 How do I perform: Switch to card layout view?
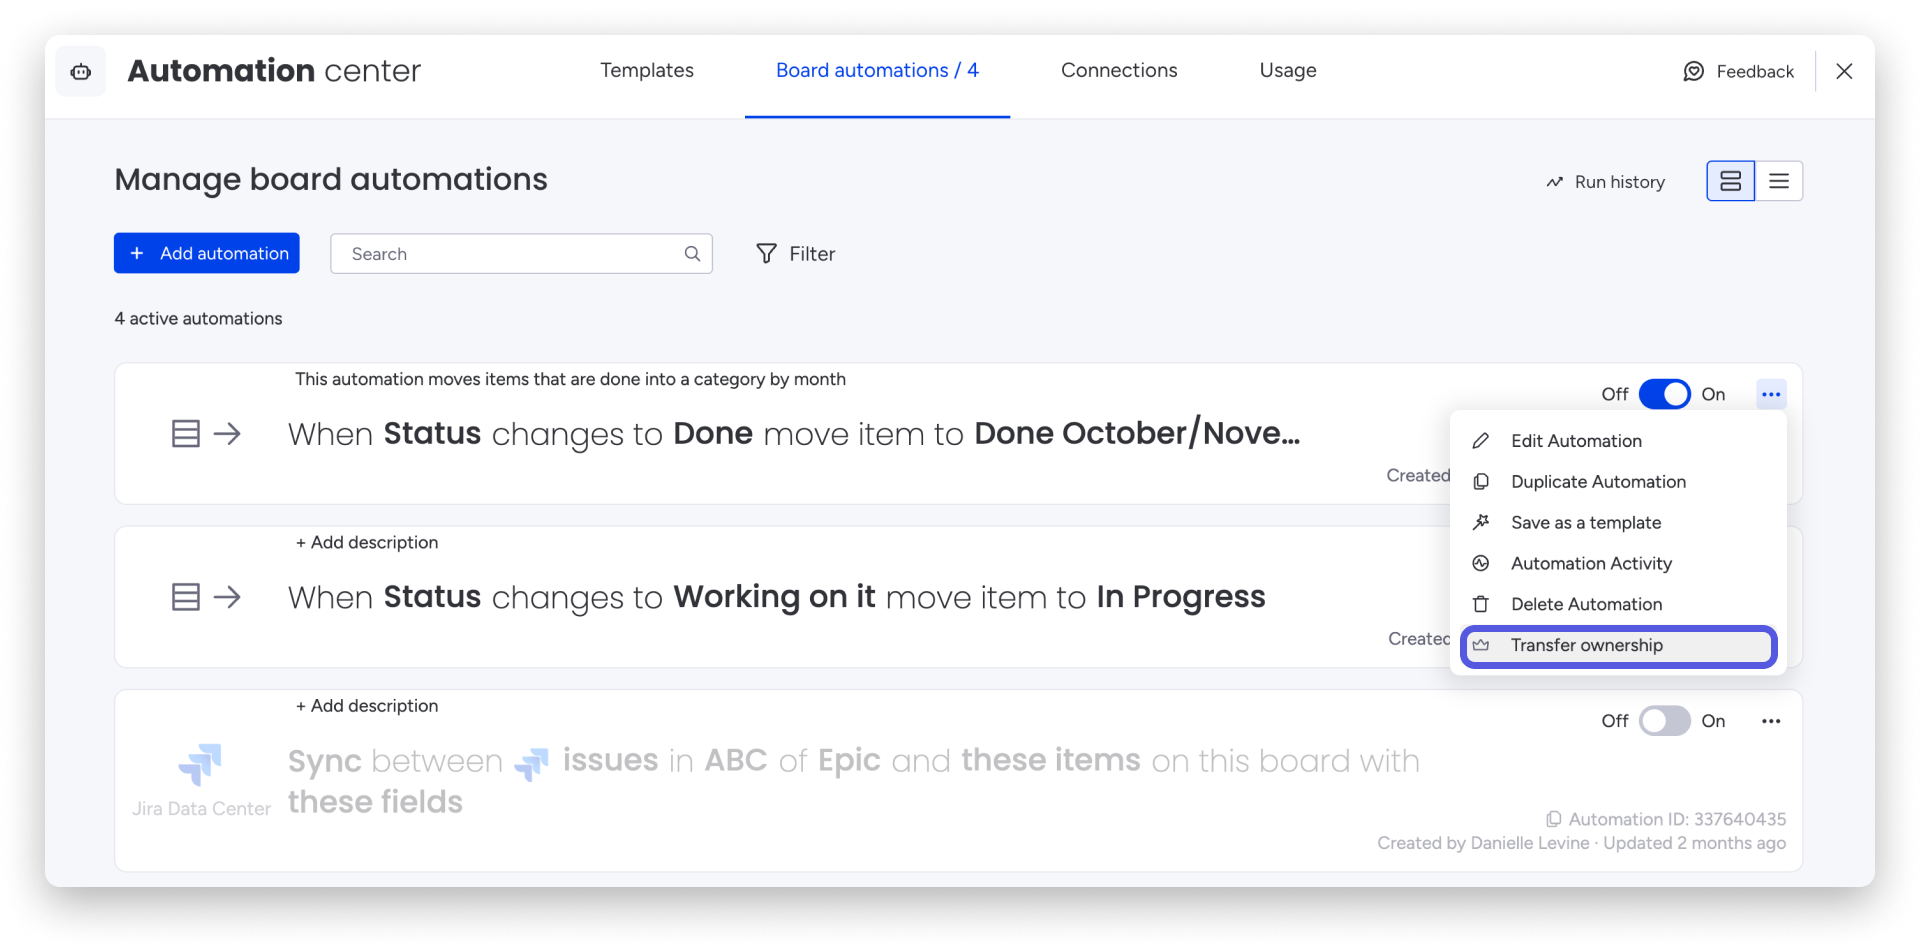coord(1731,181)
